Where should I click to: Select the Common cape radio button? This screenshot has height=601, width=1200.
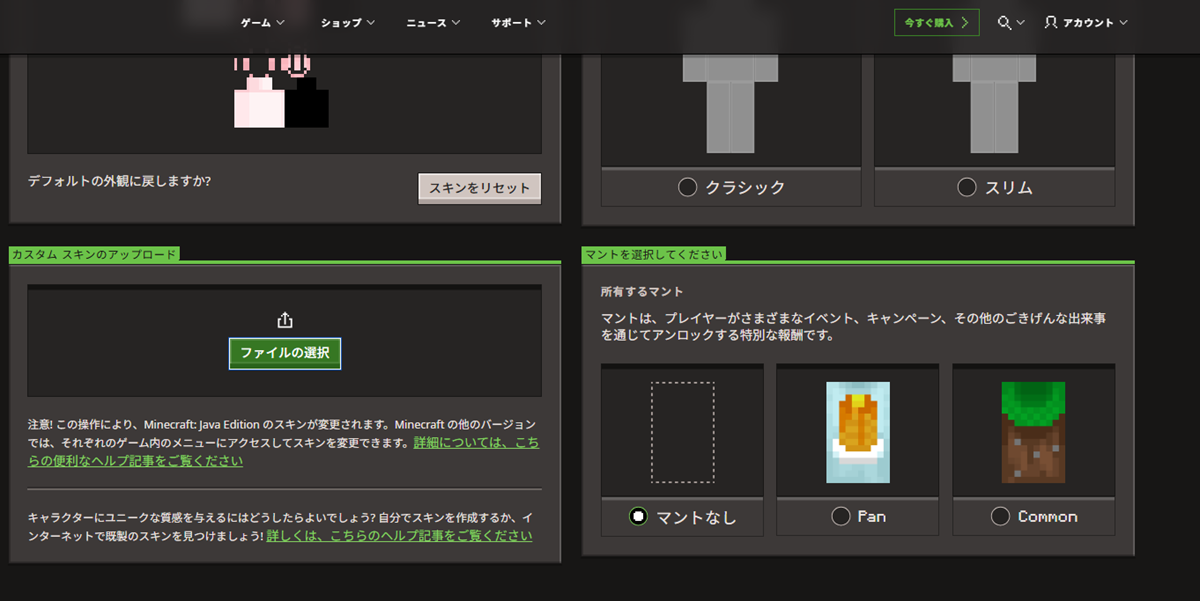click(1000, 516)
